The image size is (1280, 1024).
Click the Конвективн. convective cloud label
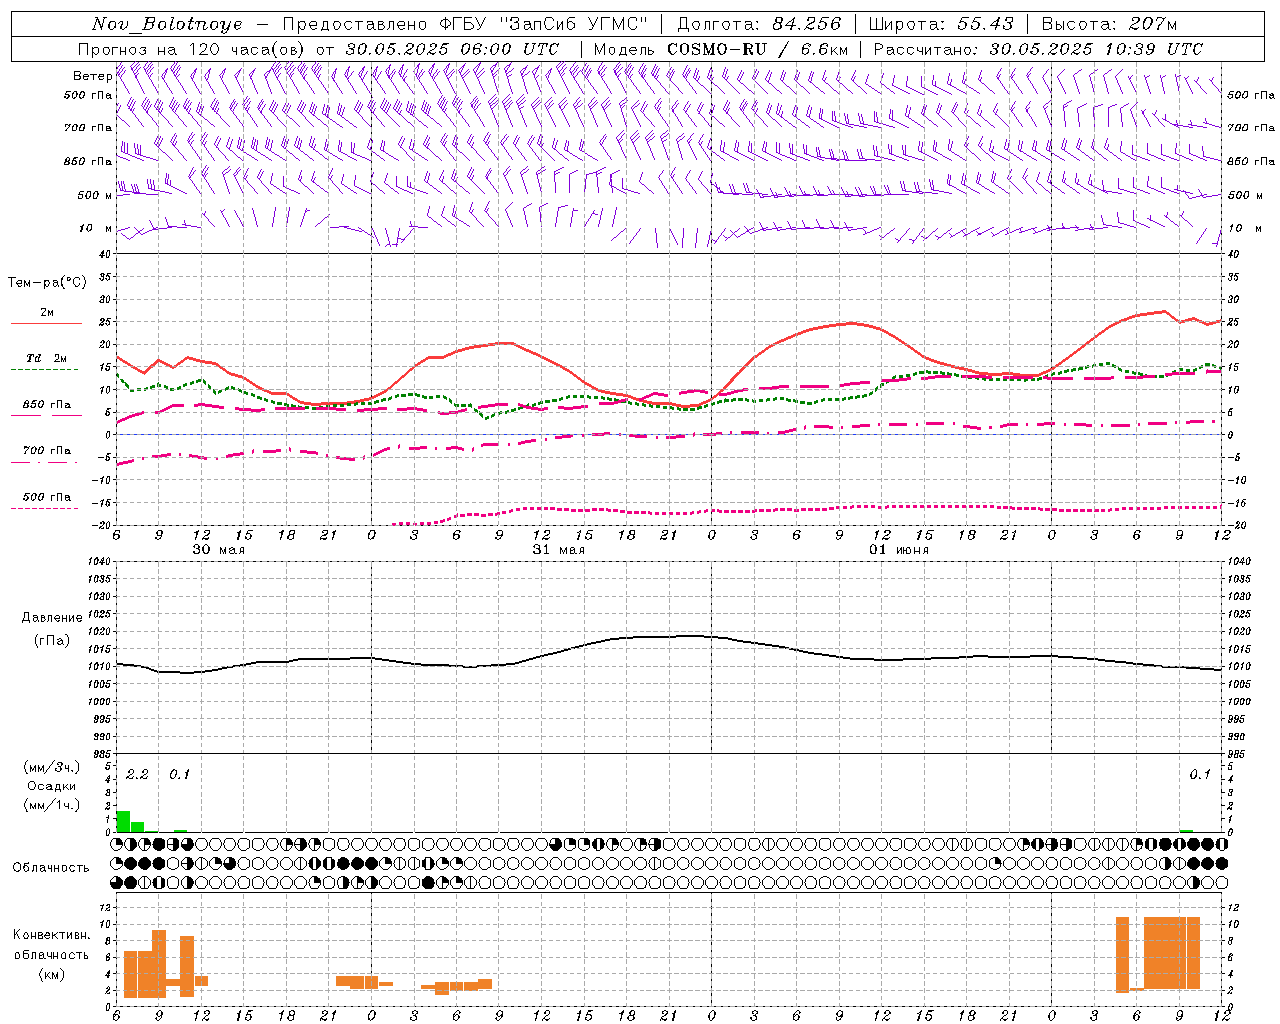tap(51, 935)
